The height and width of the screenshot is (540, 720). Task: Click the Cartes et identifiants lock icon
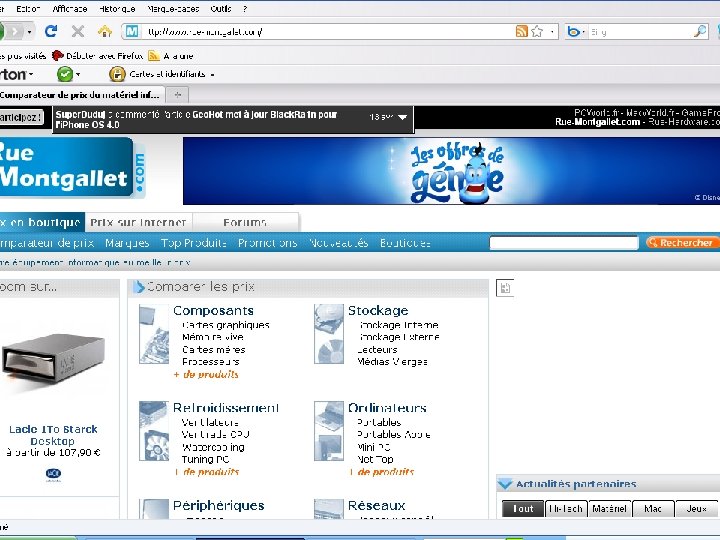coord(117,74)
